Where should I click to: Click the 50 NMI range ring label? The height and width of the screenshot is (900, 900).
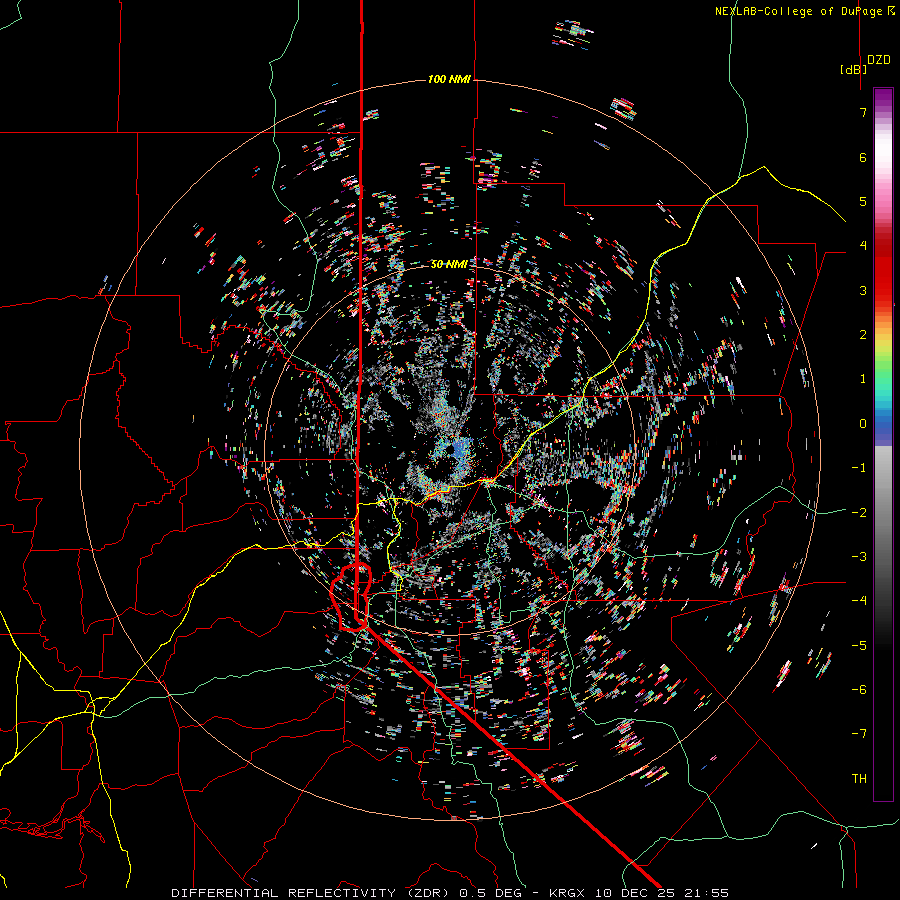(x=449, y=264)
